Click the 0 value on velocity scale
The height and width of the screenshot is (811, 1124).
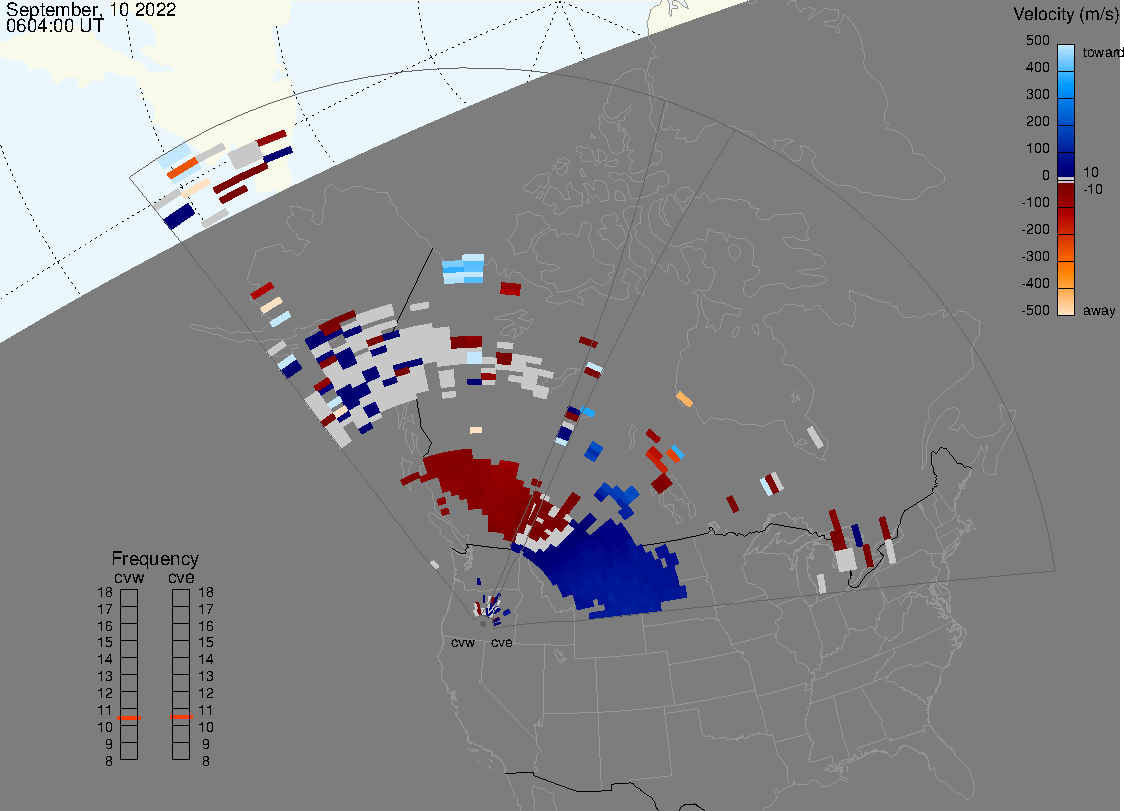tap(1046, 175)
